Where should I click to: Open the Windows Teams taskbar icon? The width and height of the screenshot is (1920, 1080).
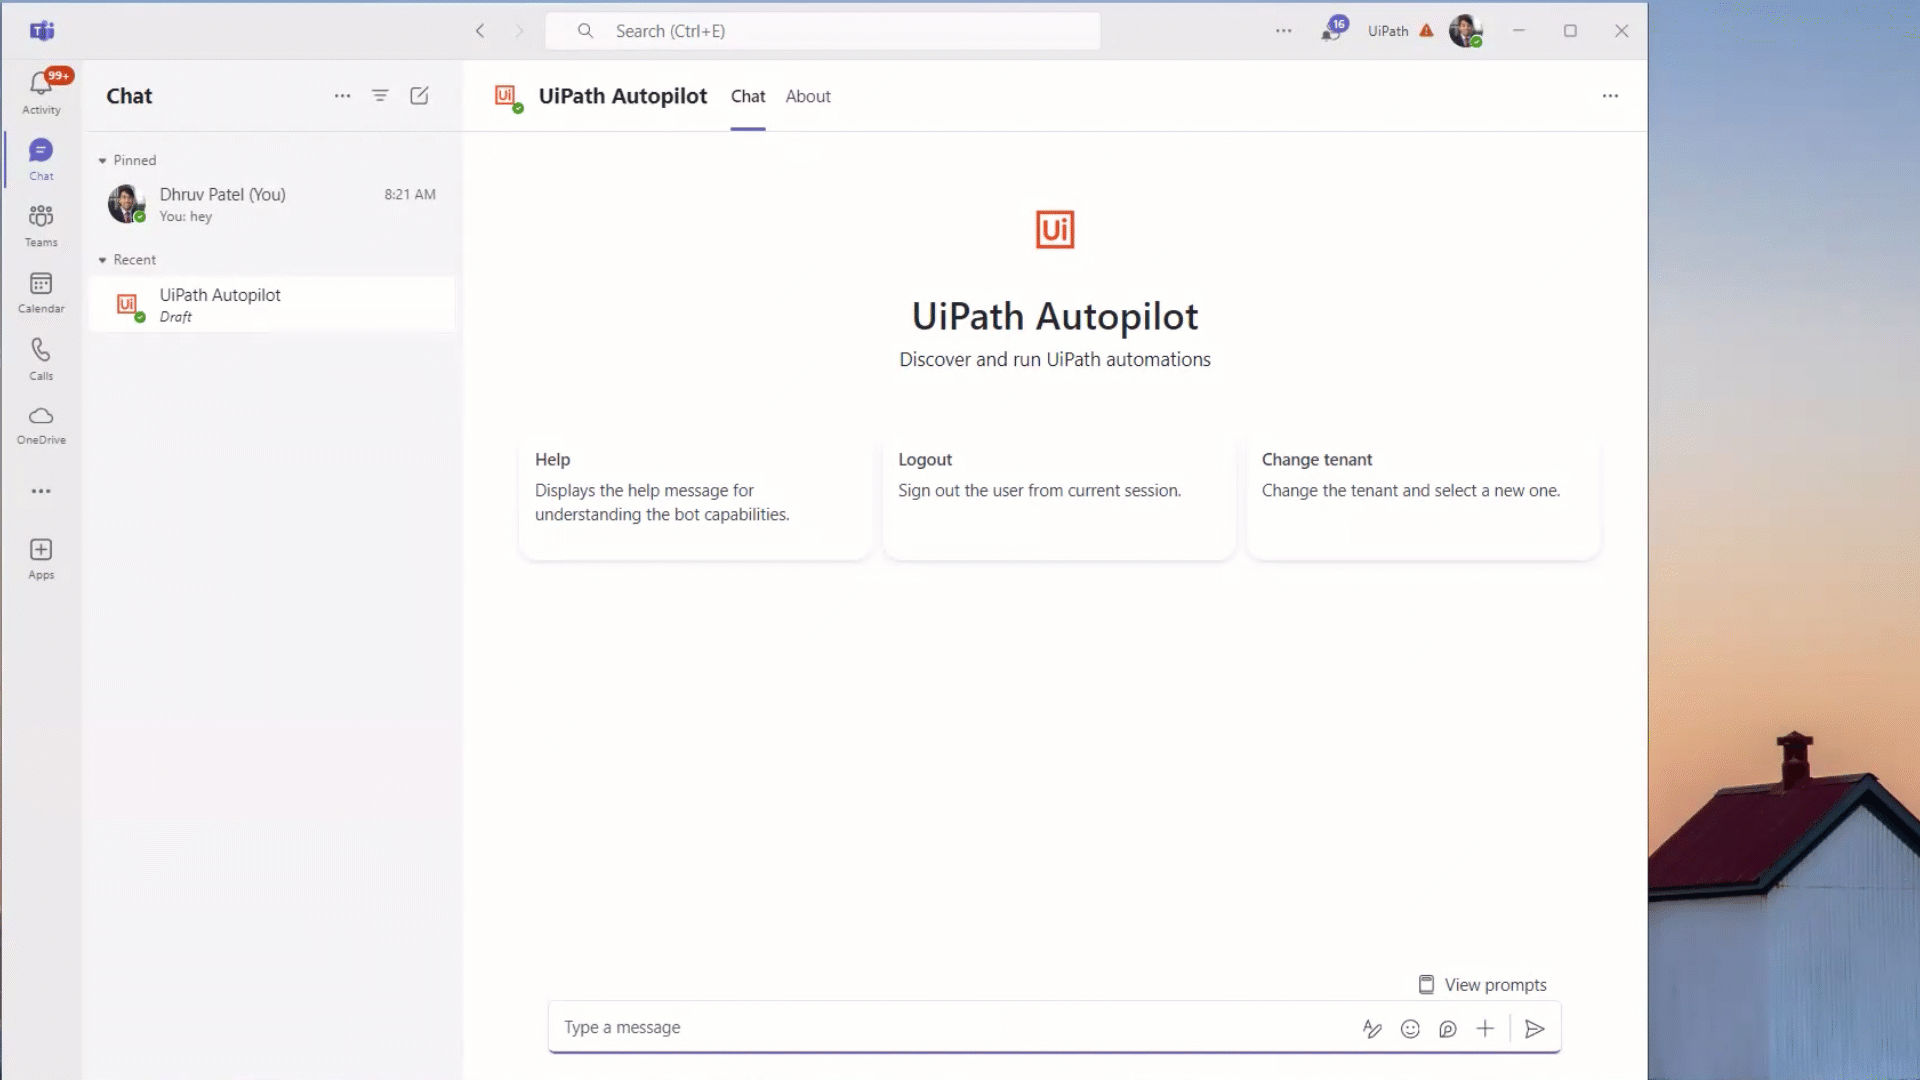(41, 29)
